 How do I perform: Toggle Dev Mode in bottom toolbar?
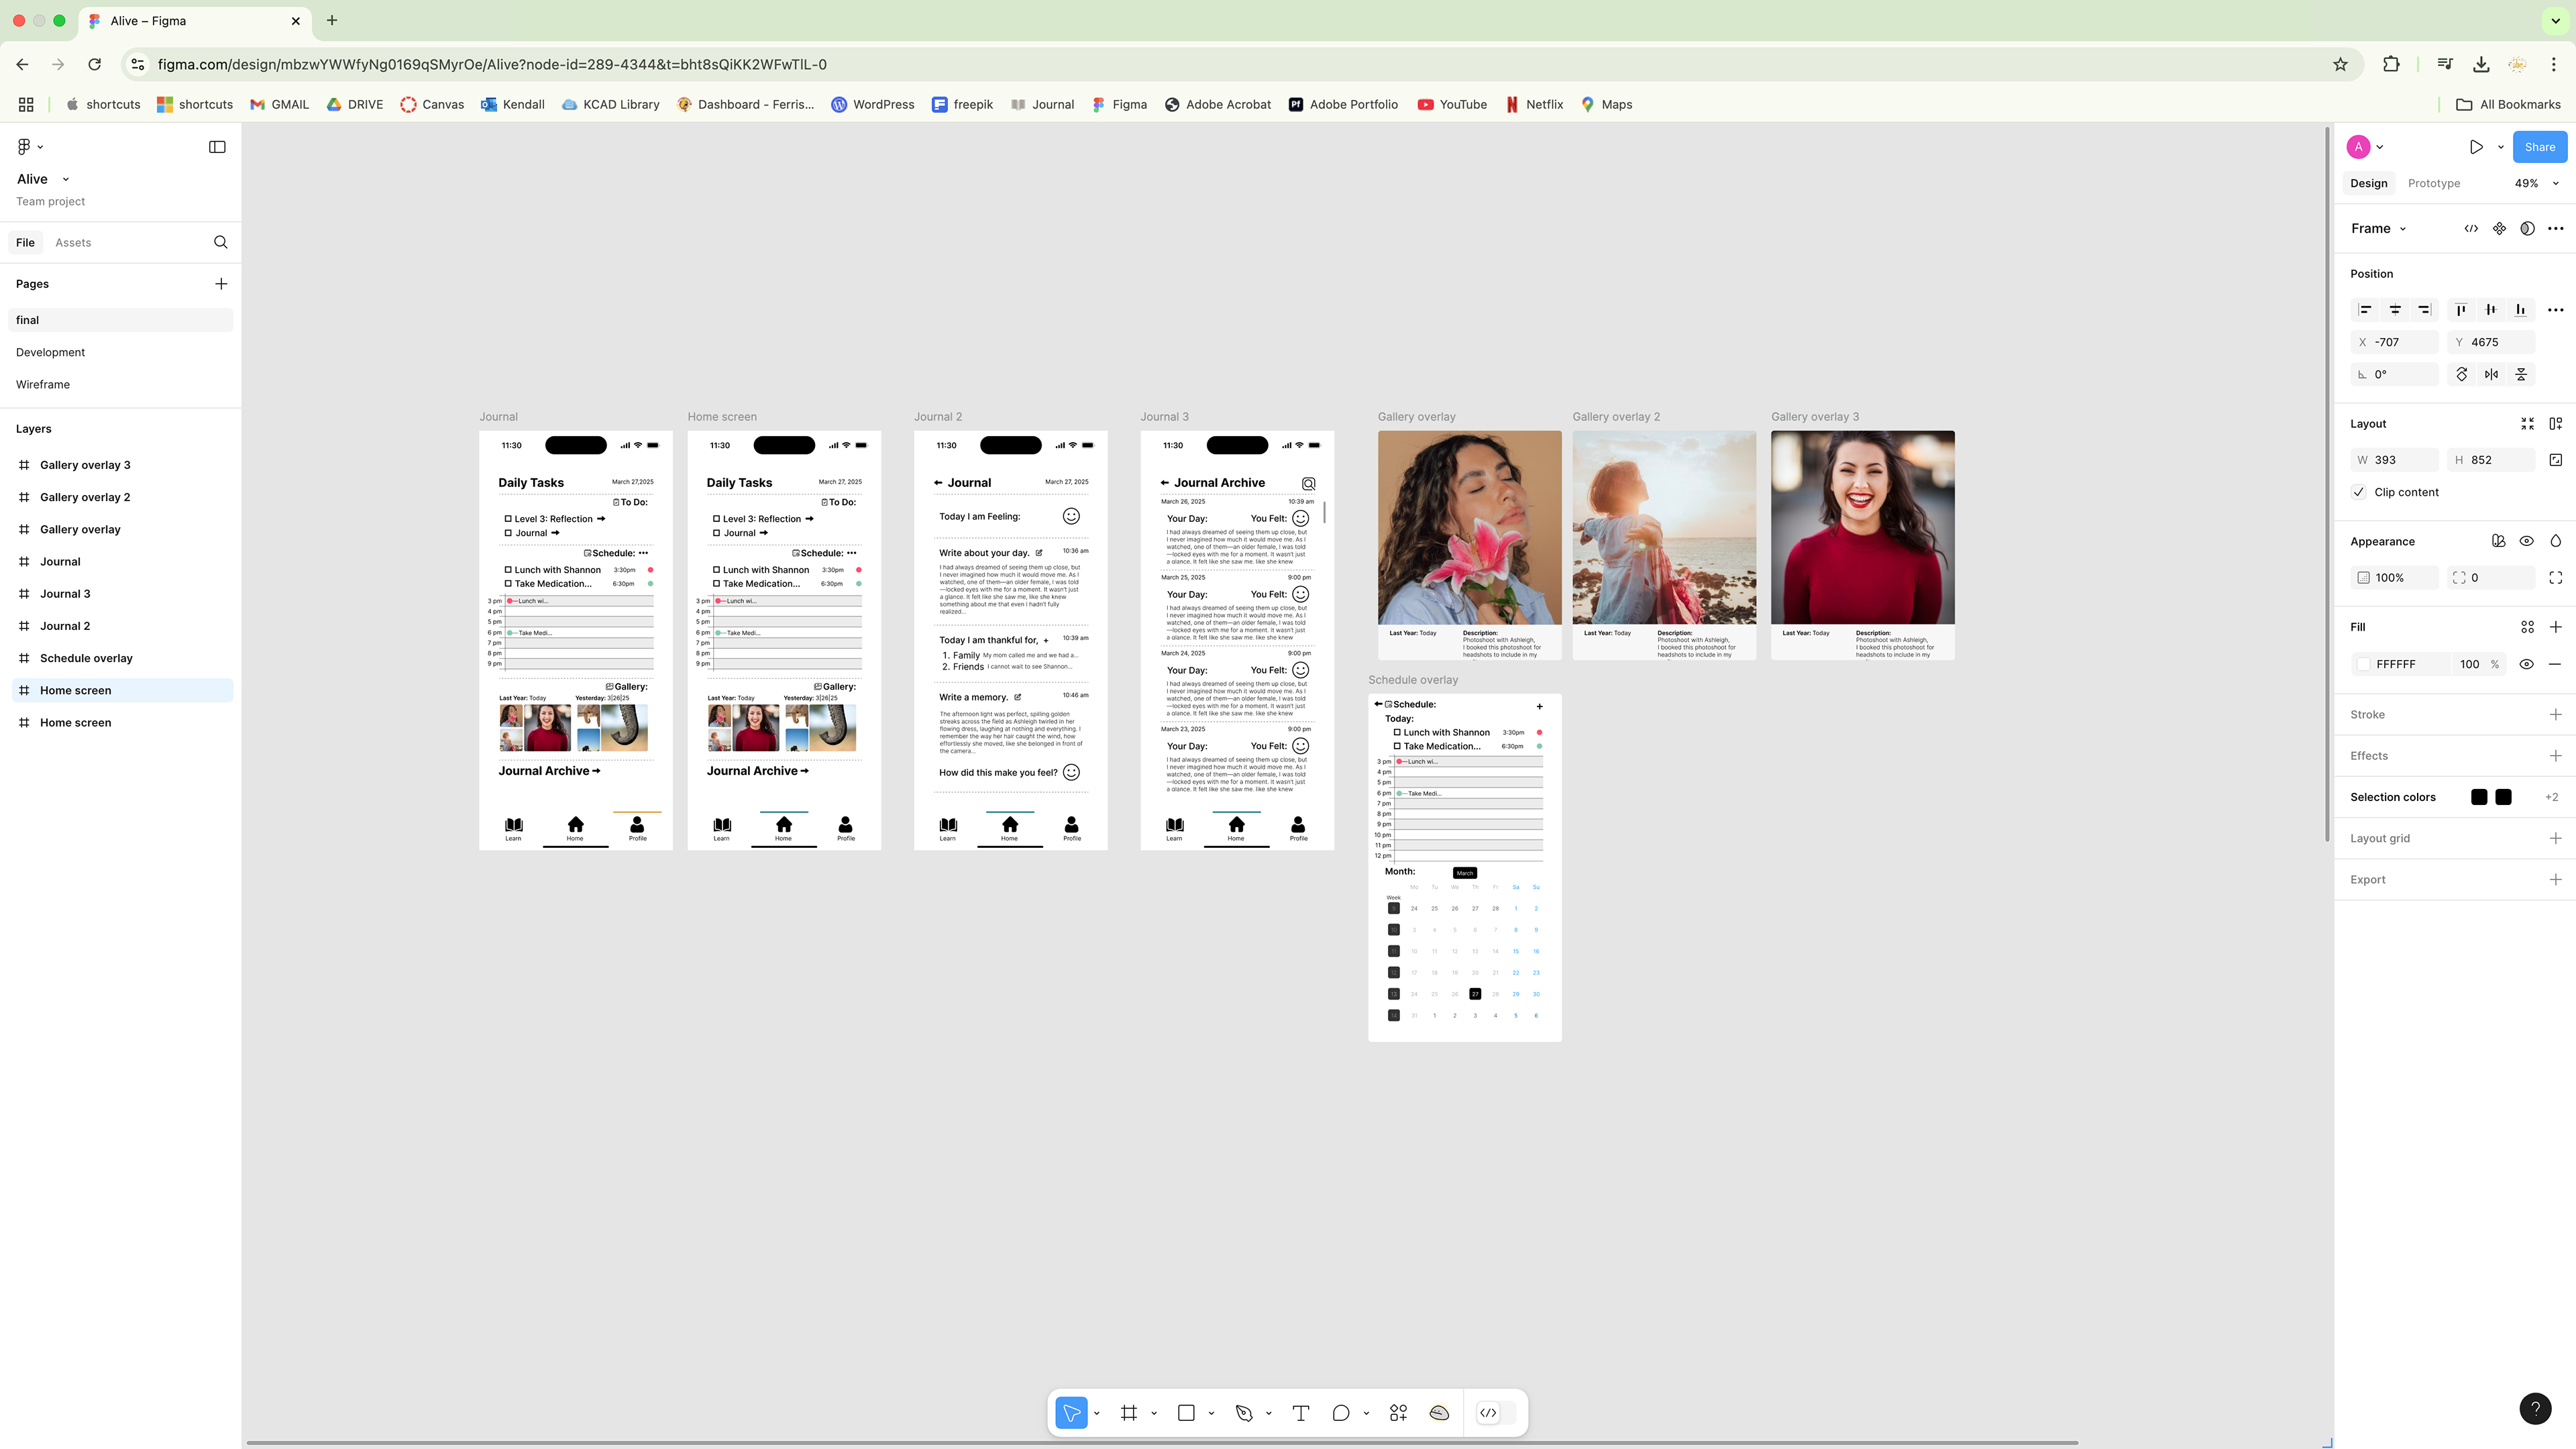click(x=1488, y=1413)
